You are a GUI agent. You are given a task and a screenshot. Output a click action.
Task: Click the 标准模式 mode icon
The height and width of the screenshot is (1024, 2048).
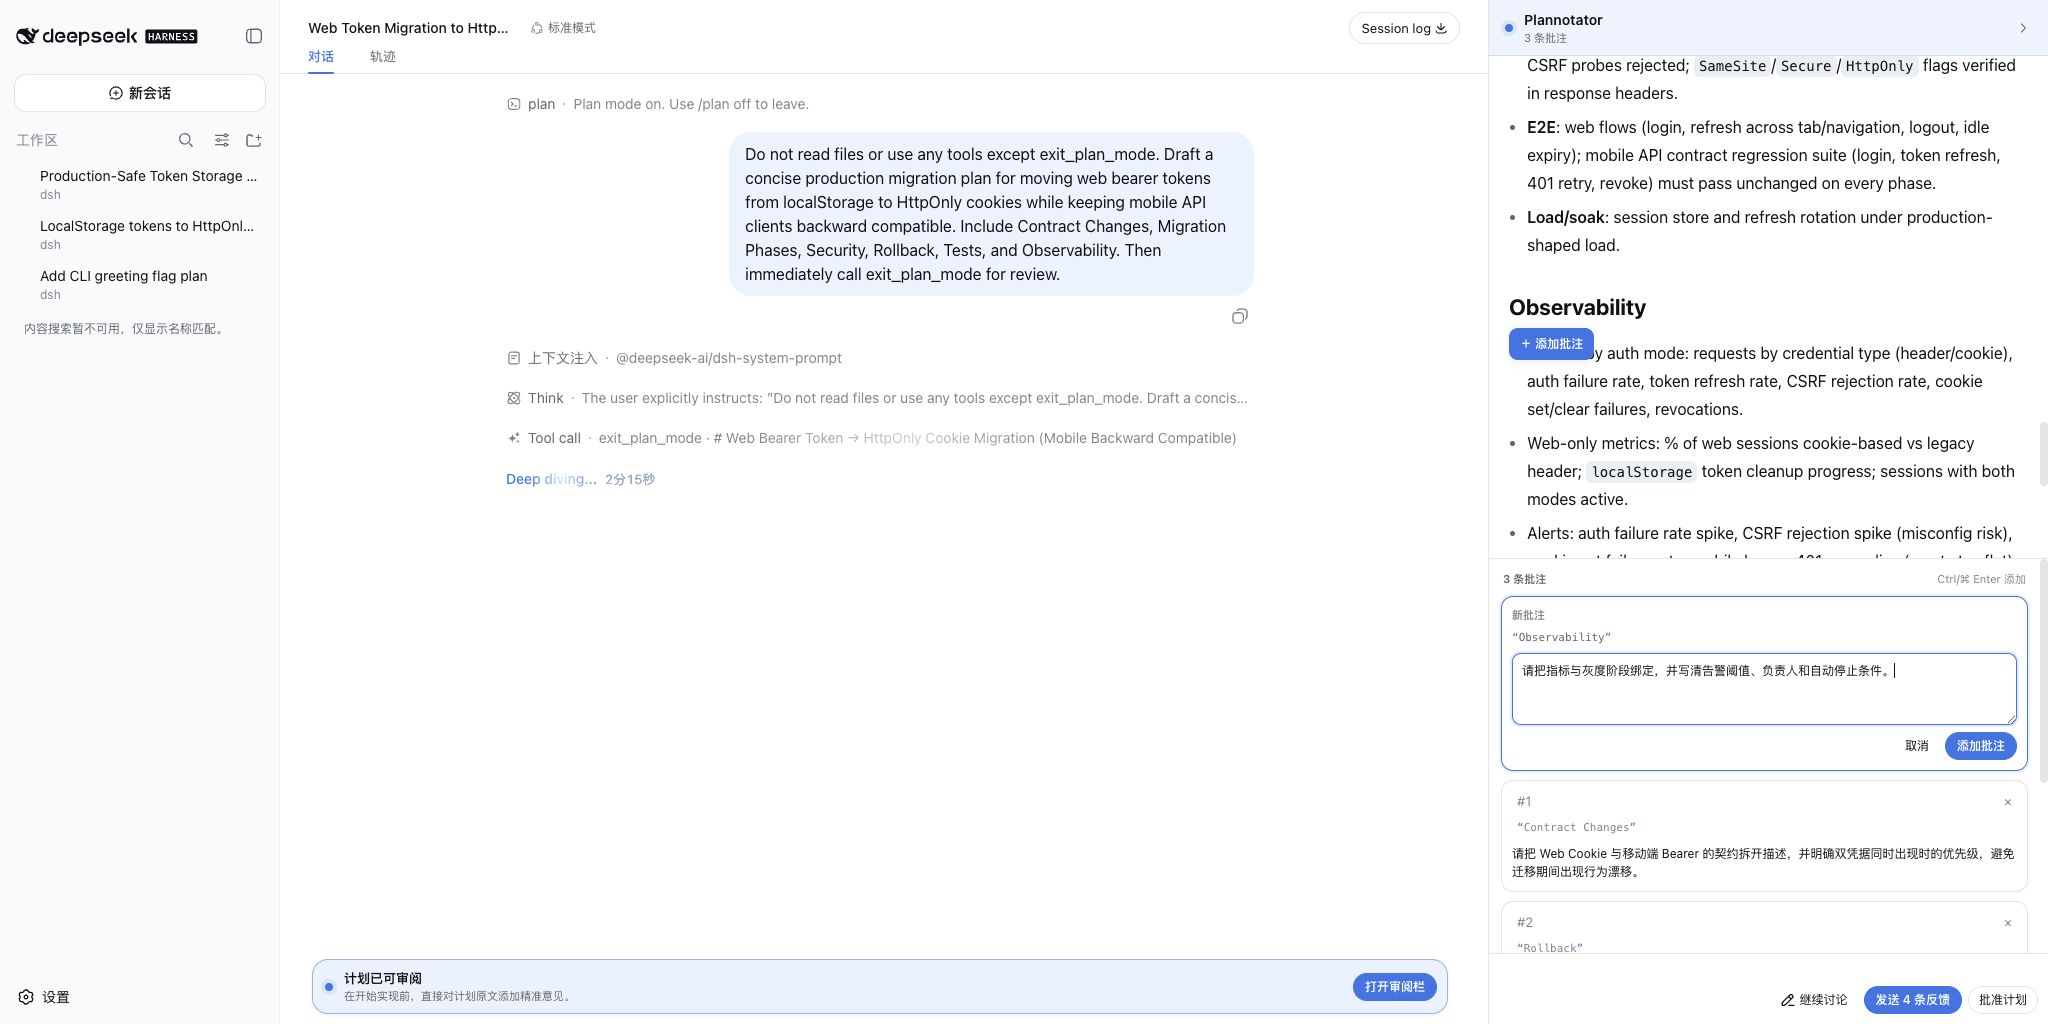tap(537, 28)
